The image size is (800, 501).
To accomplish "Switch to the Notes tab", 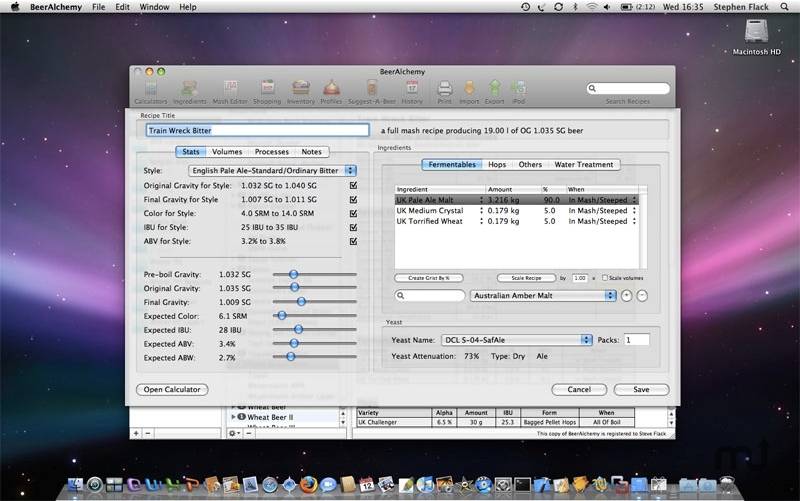I will [x=311, y=152].
